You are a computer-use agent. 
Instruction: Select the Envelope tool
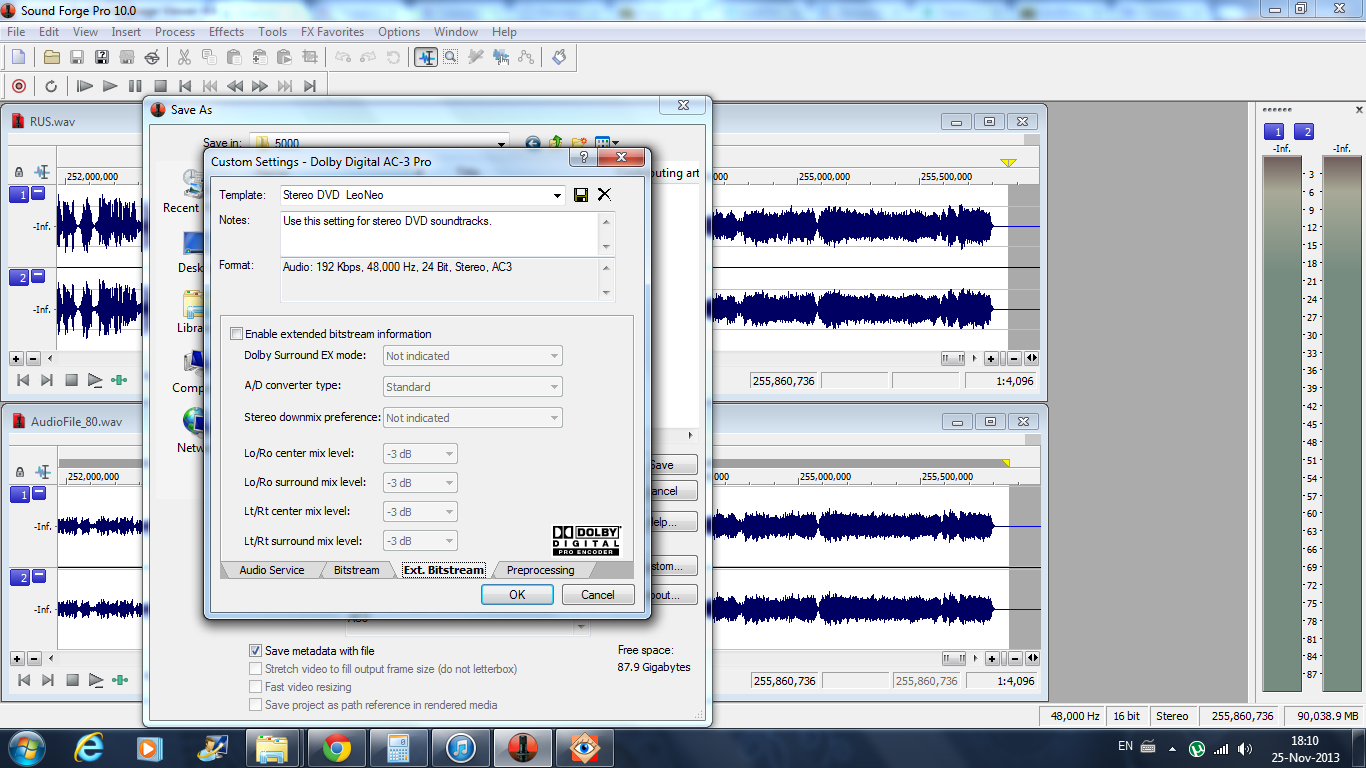[526, 57]
